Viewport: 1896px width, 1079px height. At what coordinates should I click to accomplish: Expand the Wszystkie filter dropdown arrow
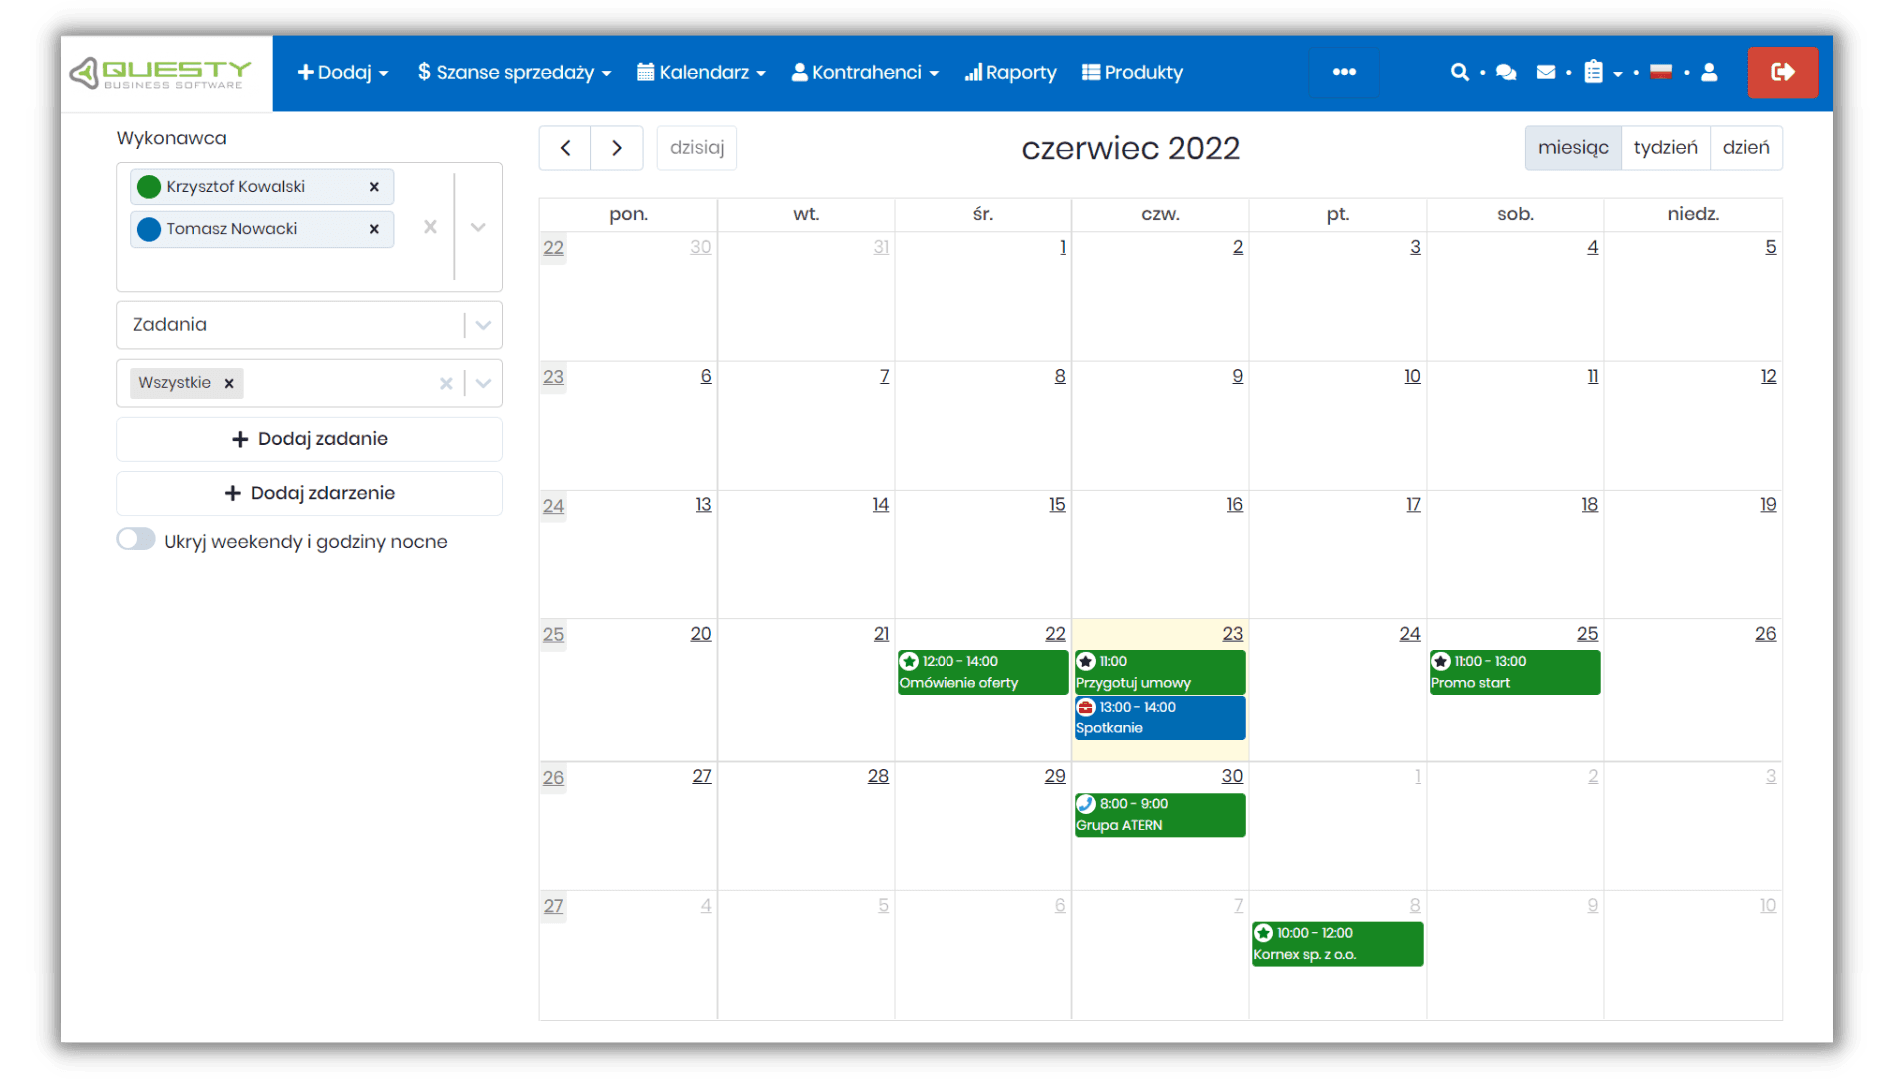[483, 383]
